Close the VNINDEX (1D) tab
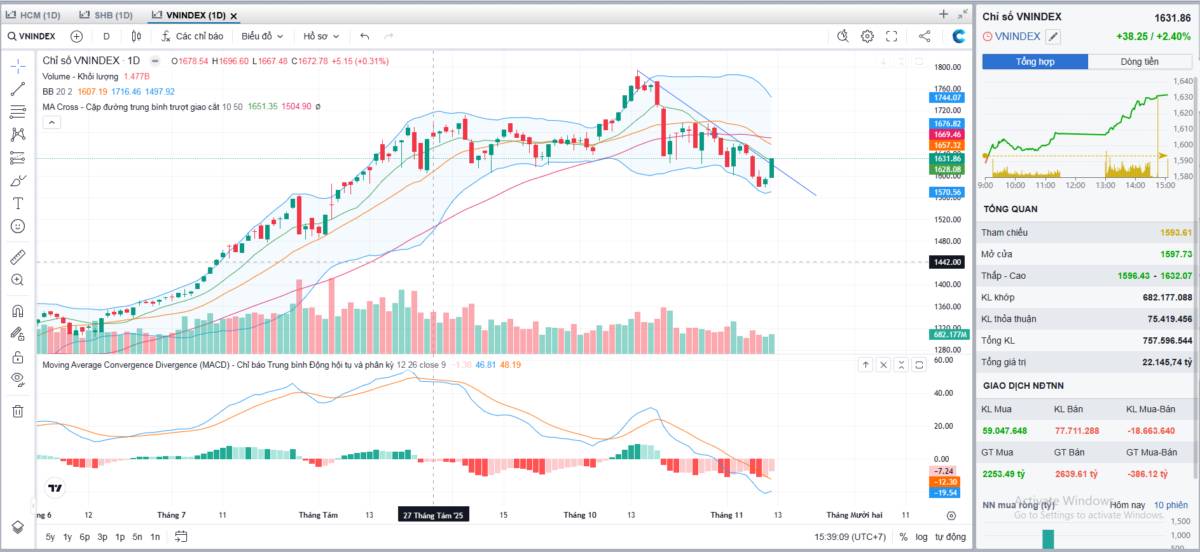Viewport: 1200px width, 552px height. point(233,16)
